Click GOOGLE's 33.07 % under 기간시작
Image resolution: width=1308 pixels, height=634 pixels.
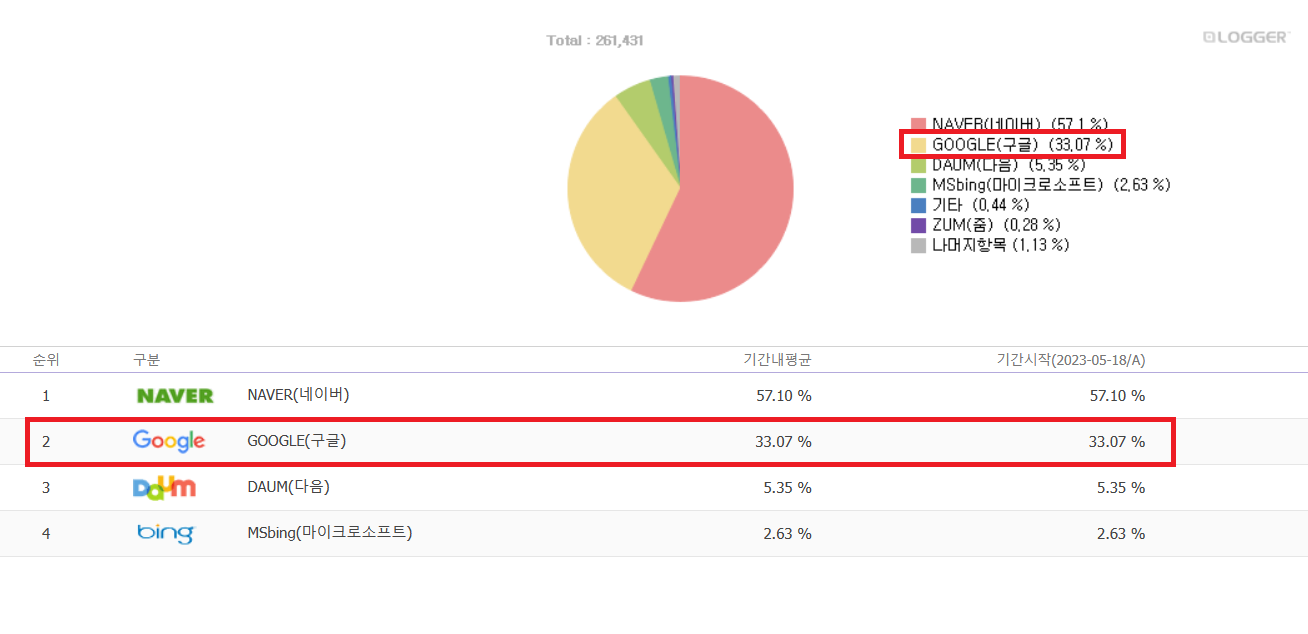1117,442
